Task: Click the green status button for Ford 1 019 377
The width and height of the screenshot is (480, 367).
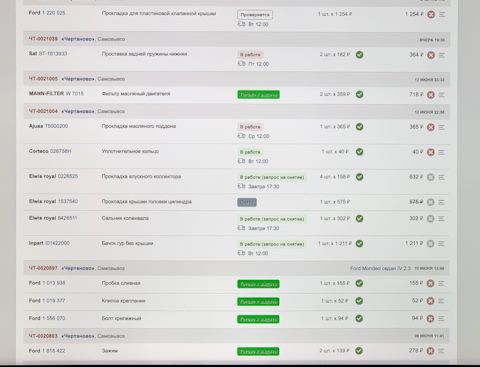Action: [258, 302]
